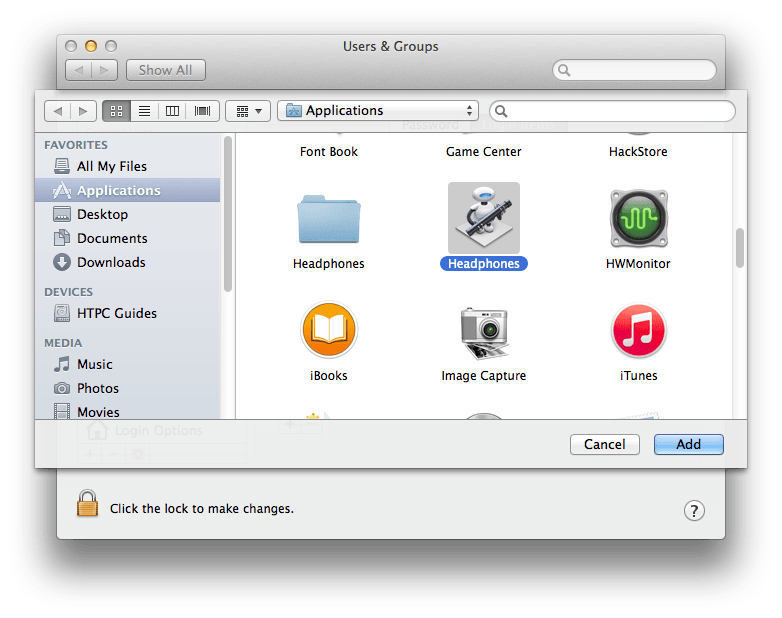
Task: Click the file list vertical scrollbar
Action: click(x=740, y=248)
